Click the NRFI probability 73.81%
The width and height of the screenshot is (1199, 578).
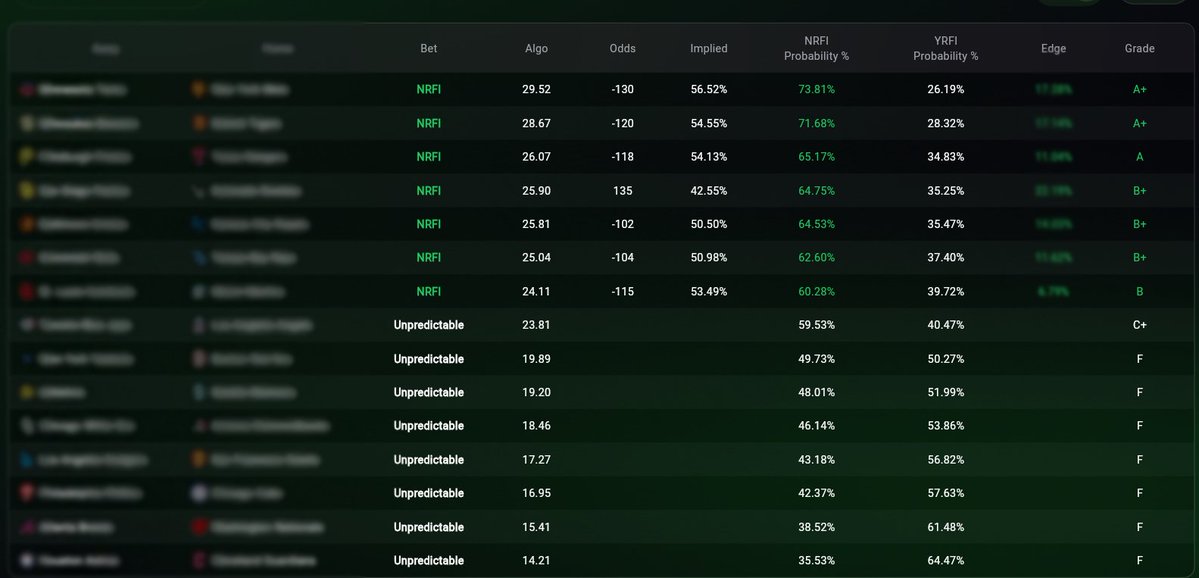[816, 89]
